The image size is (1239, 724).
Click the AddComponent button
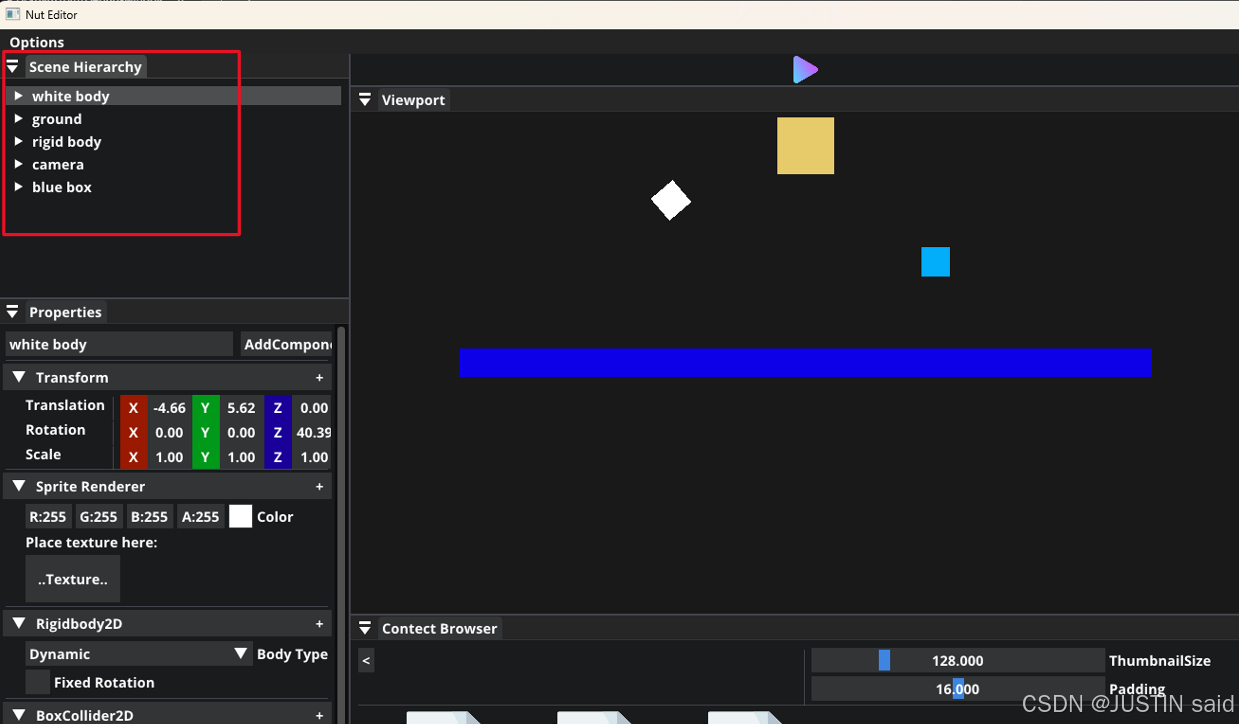pos(287,344)
